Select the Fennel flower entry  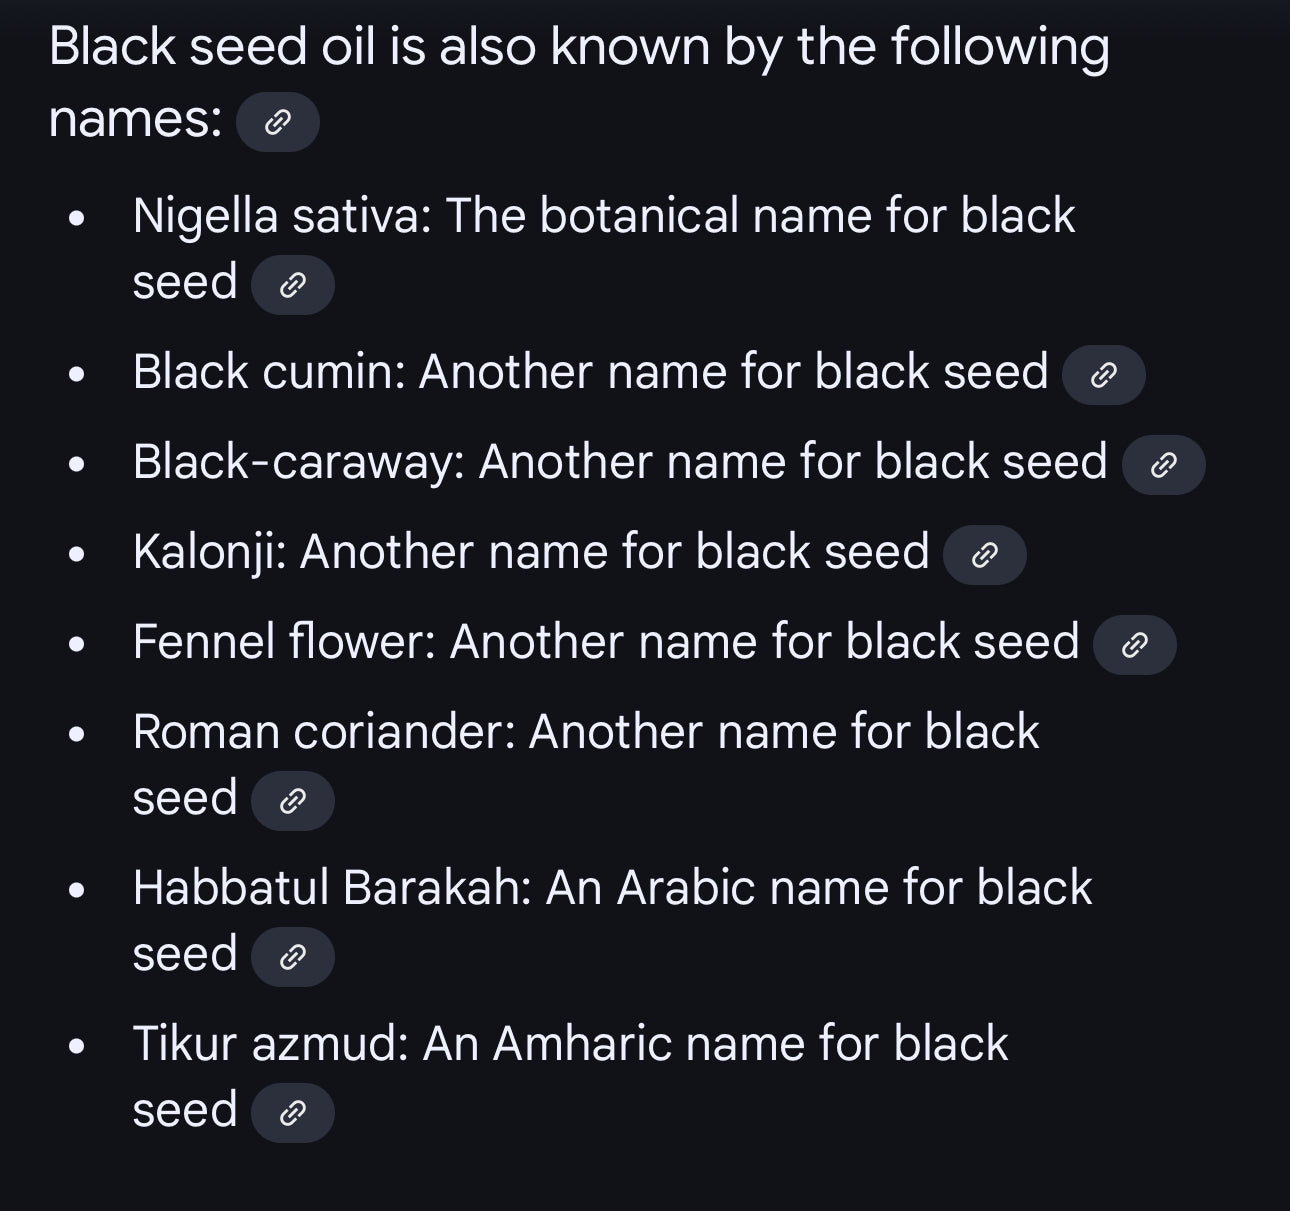605,641
